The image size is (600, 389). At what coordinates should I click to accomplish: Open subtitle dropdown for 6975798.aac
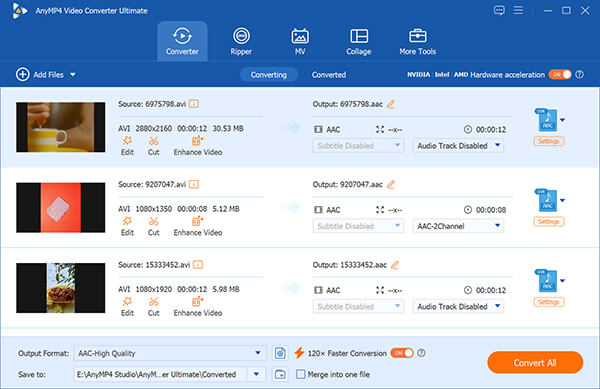click(x=358, y=146)
